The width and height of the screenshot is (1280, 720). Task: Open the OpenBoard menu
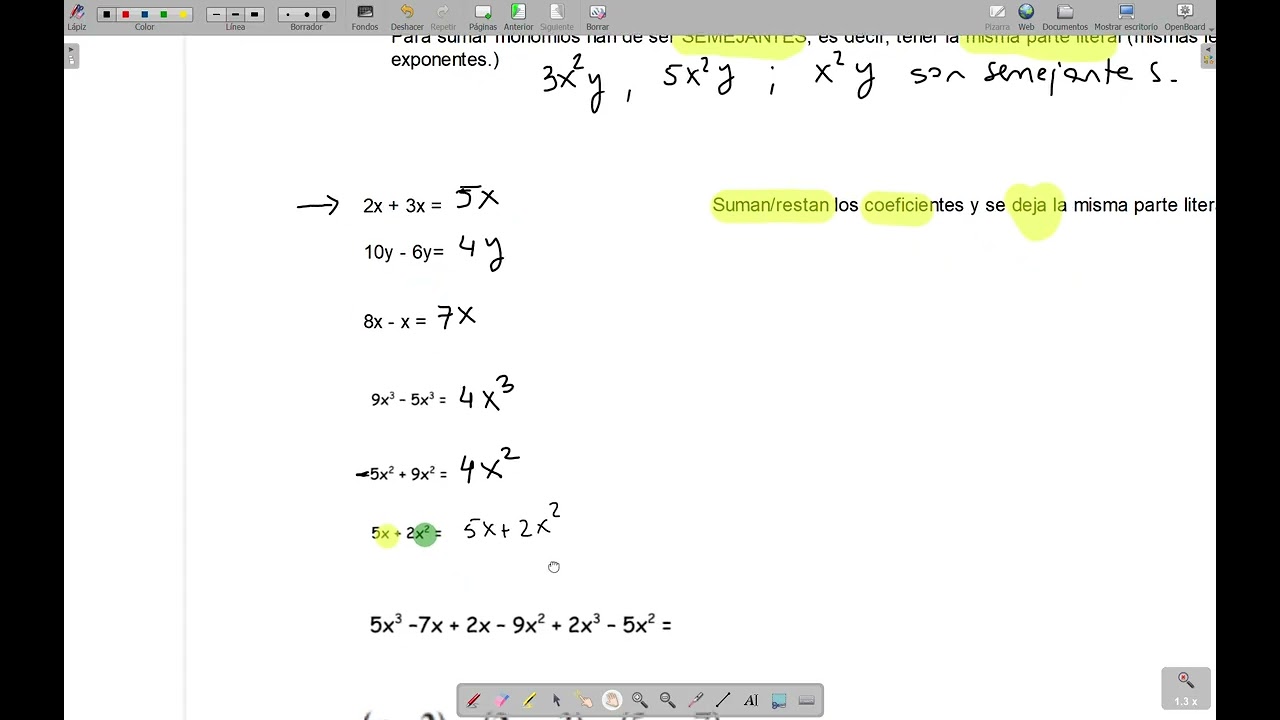(x=1185, y=16)
